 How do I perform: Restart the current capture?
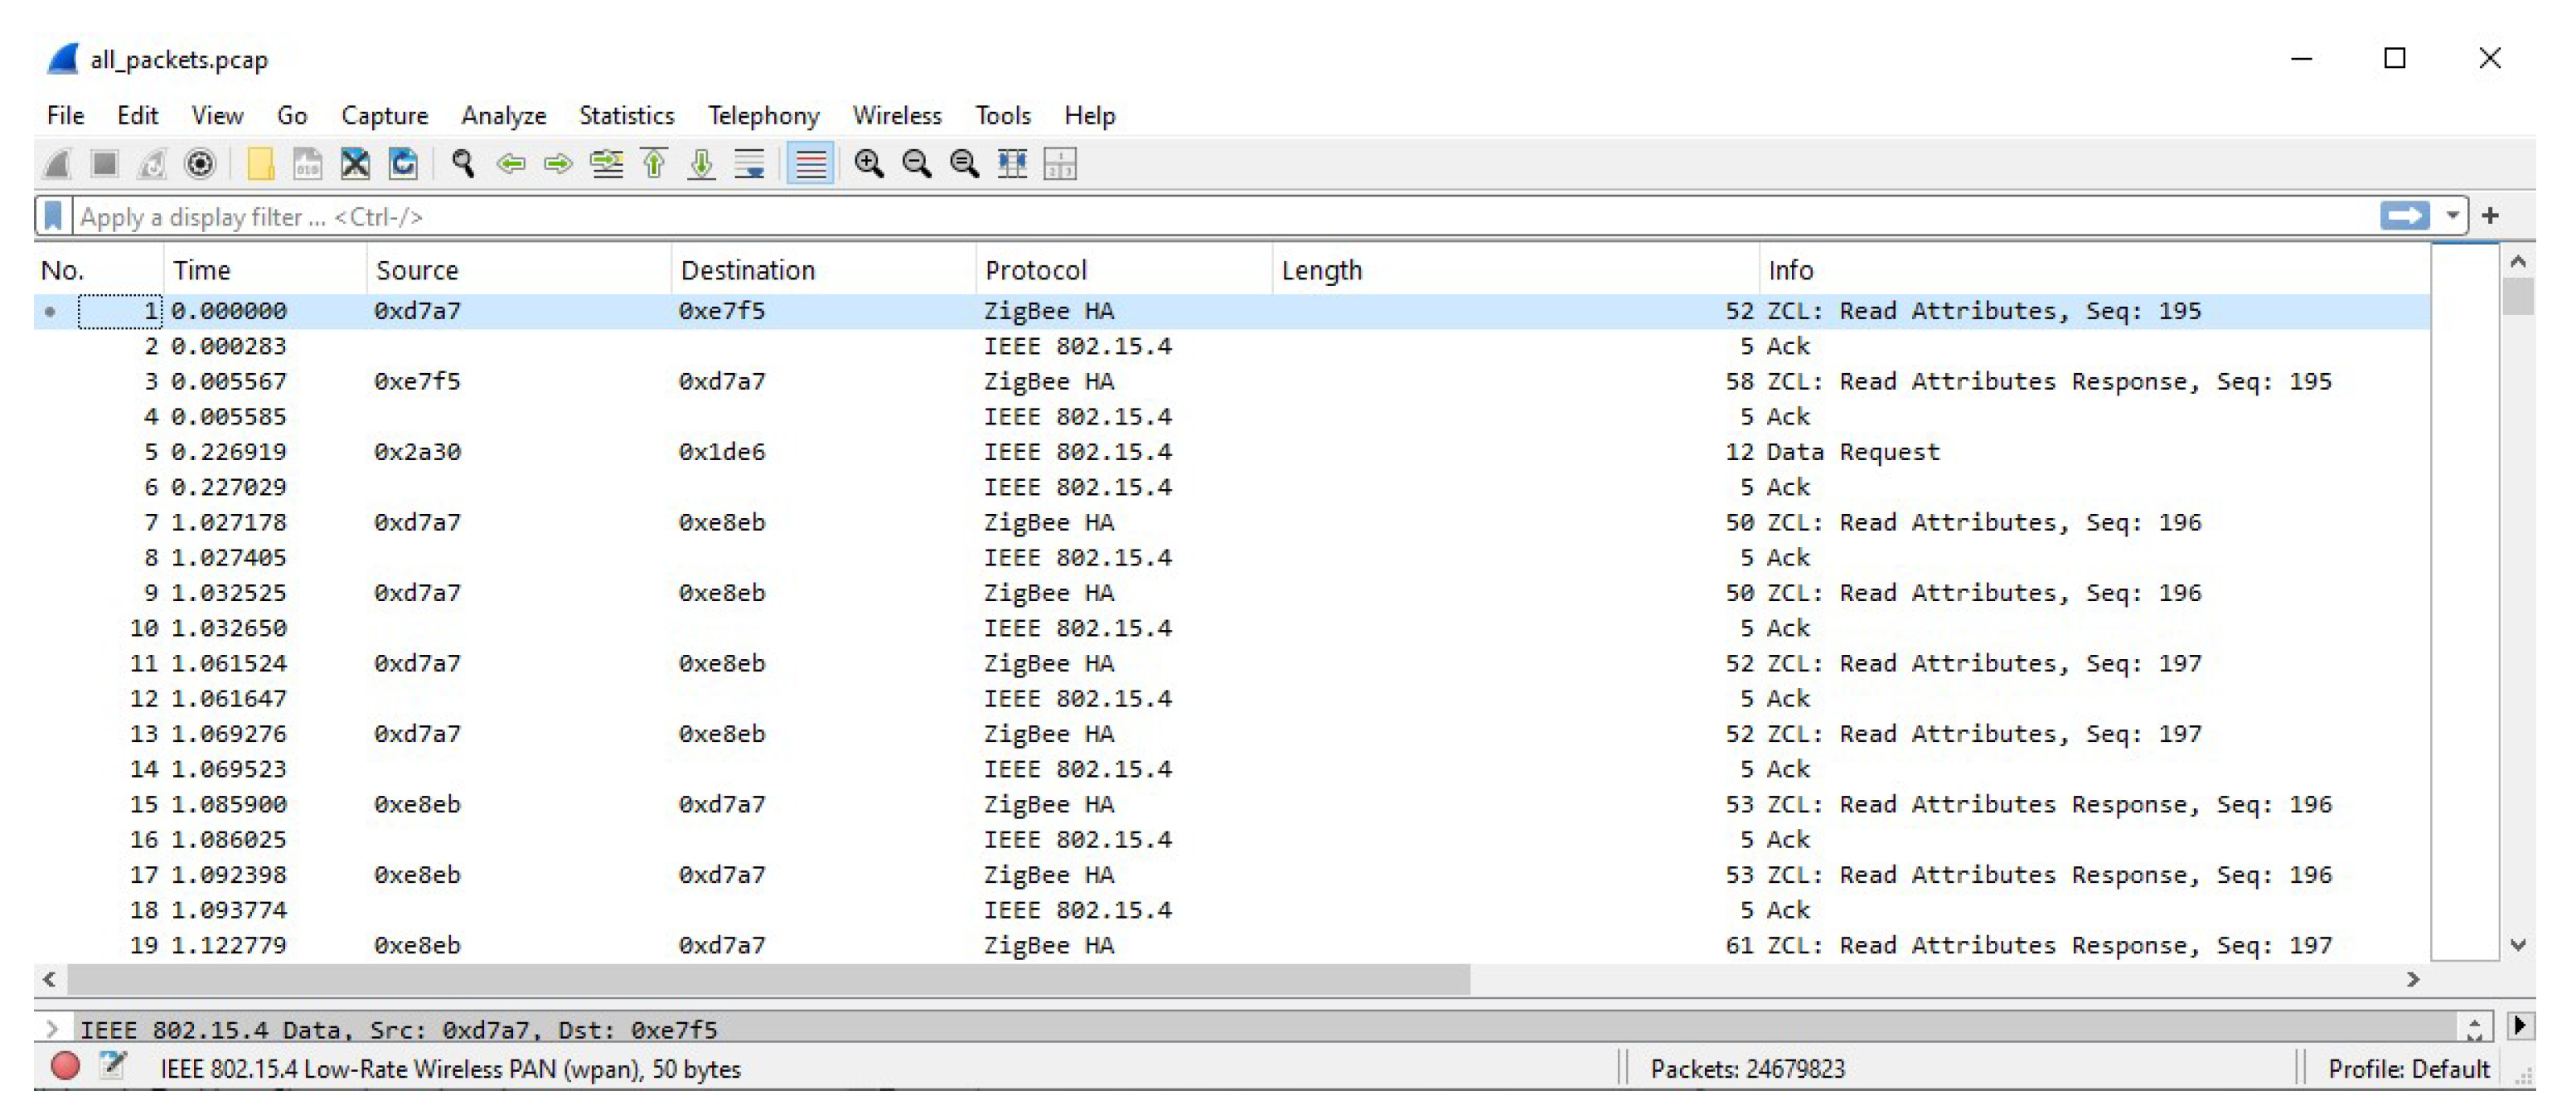[x=152, y=163]
